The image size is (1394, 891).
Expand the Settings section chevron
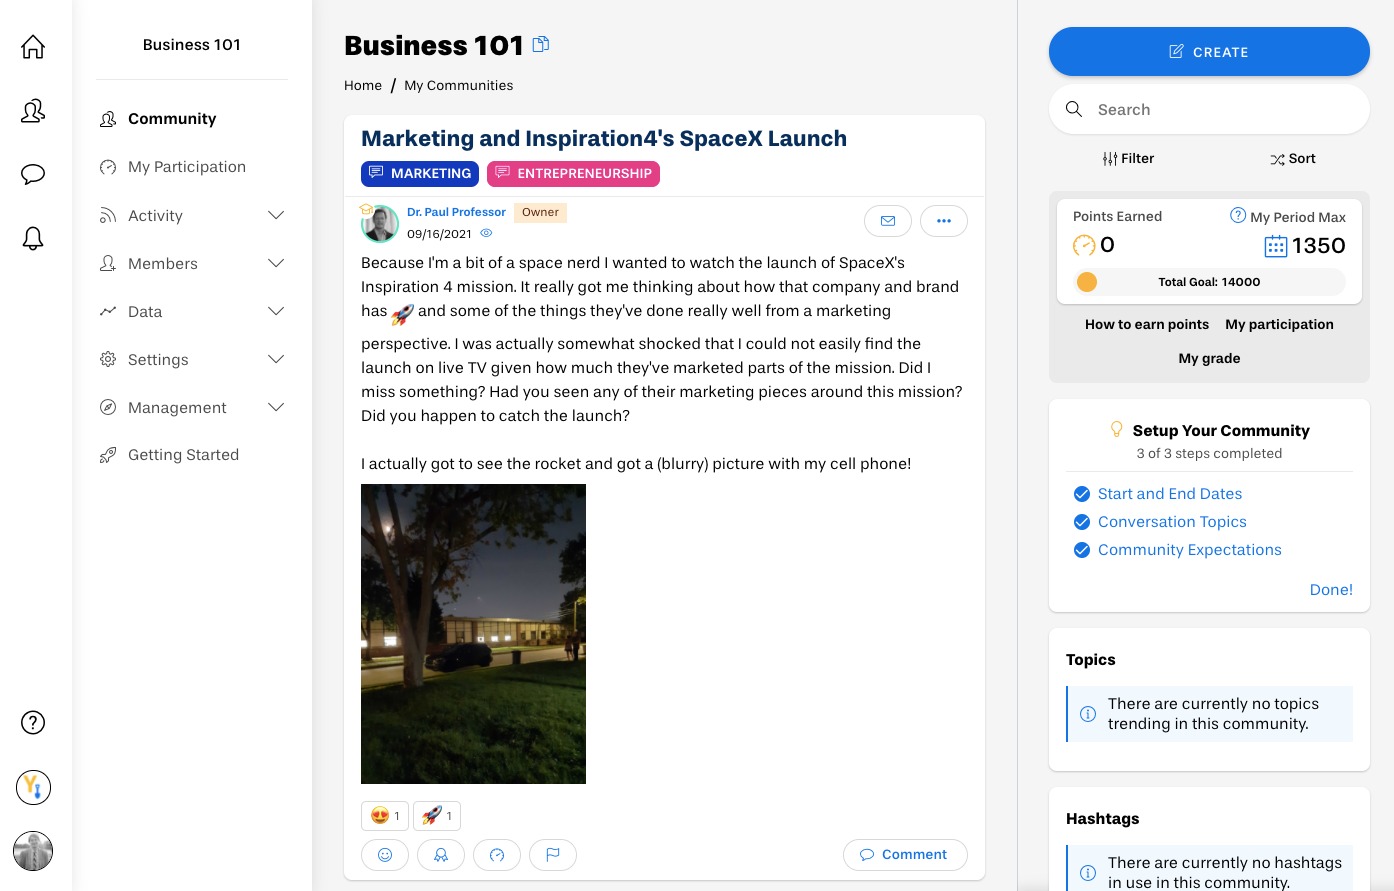click(x=276, y=359)
